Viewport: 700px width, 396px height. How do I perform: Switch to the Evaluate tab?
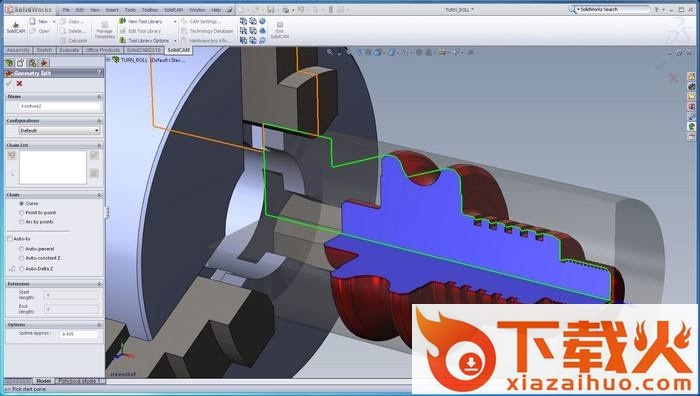click(69, 50)
